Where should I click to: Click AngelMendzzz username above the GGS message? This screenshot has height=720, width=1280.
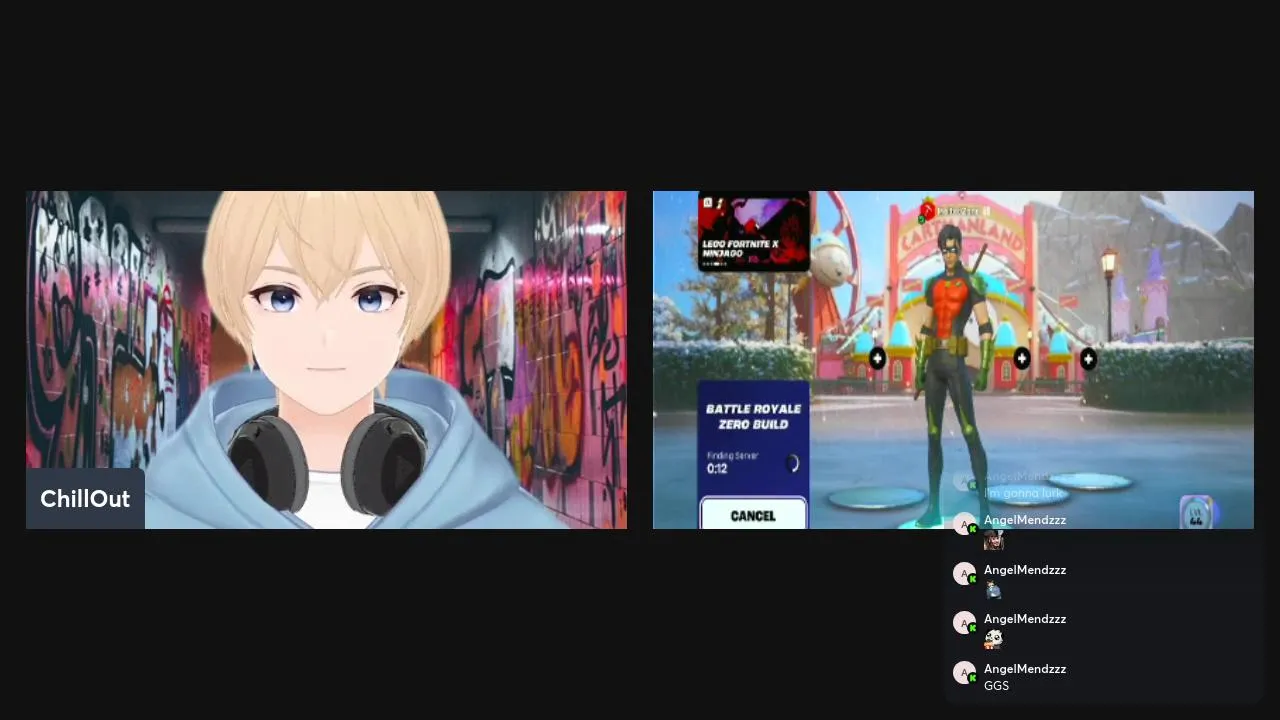[1025, 669]
